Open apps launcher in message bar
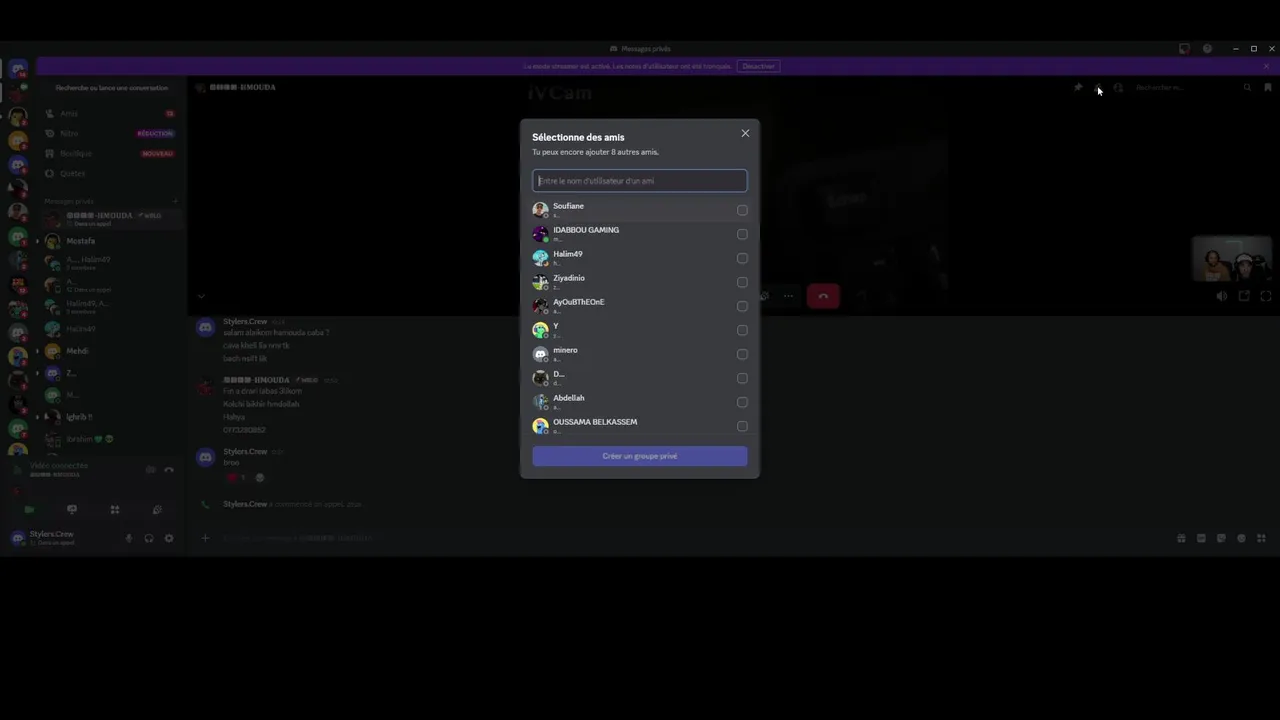 (1261, 538)
